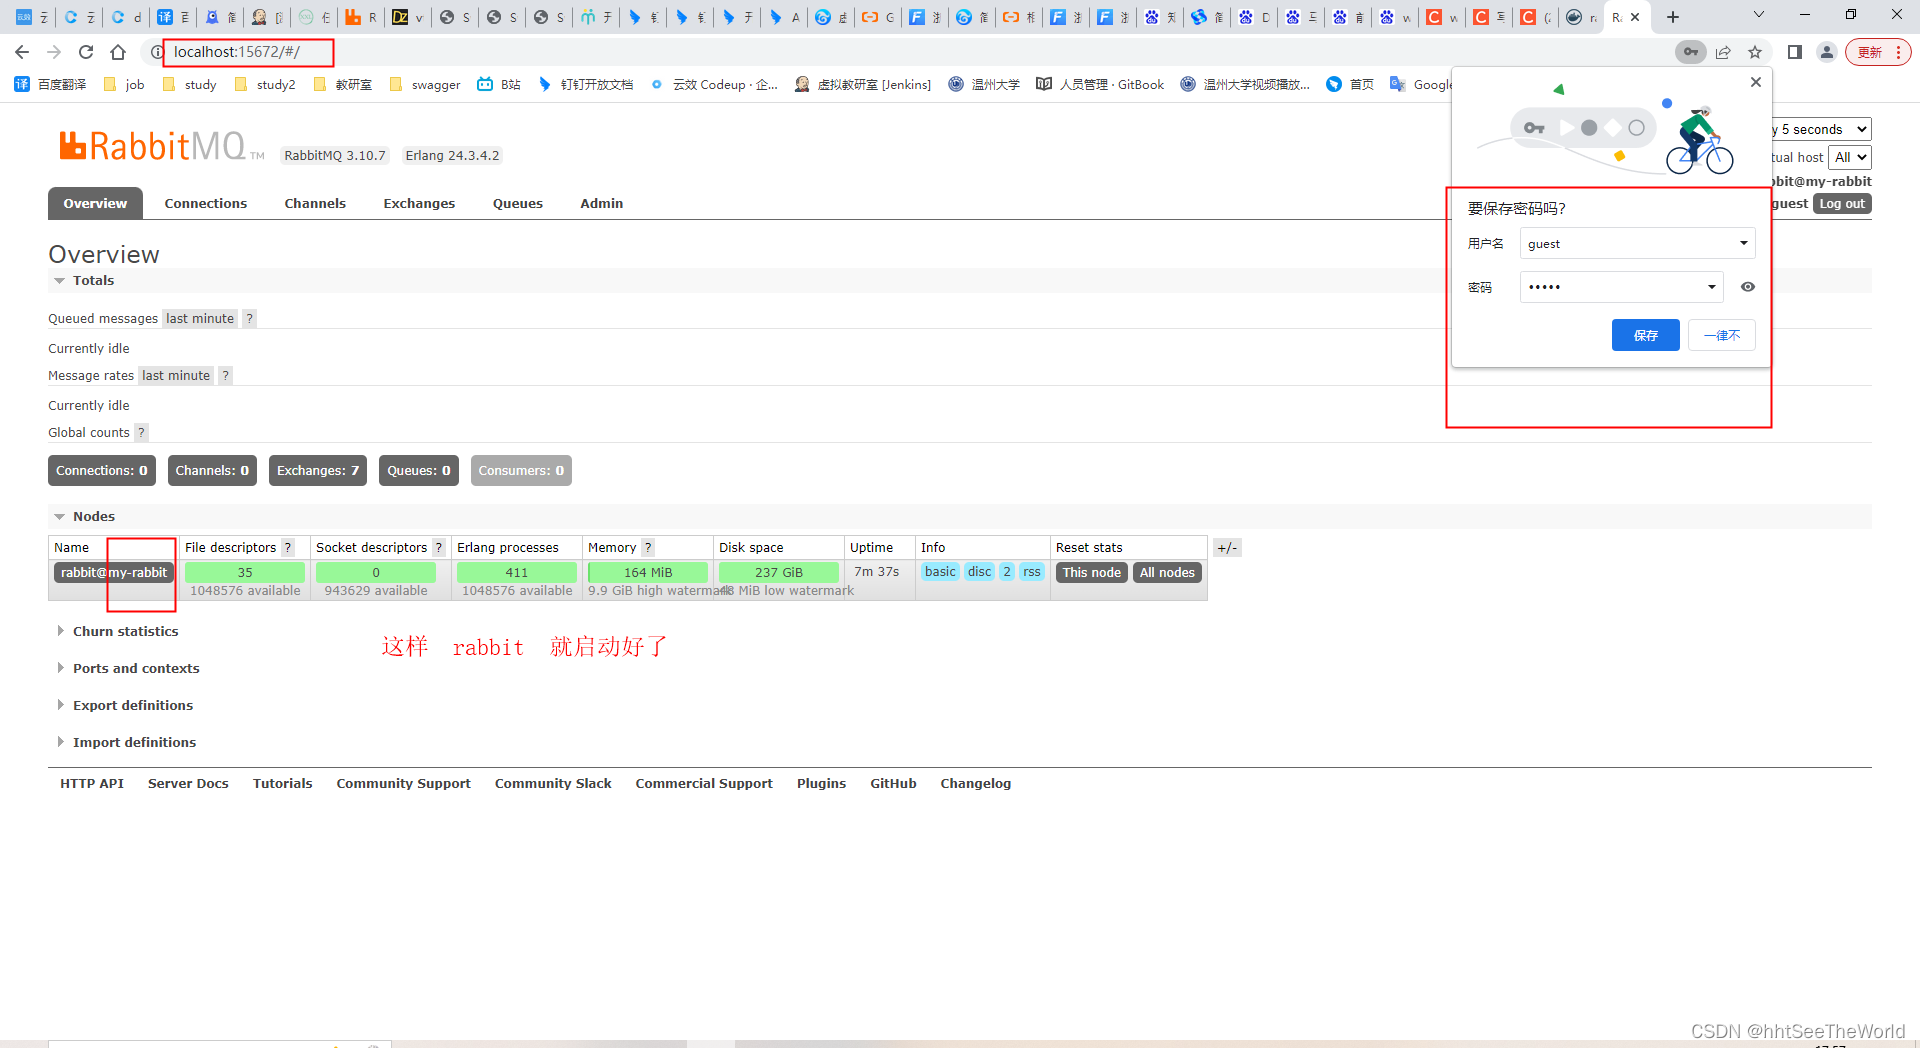Go to the browser home icon
The width and height of the screenshot is (1920, 1048).
118,52
